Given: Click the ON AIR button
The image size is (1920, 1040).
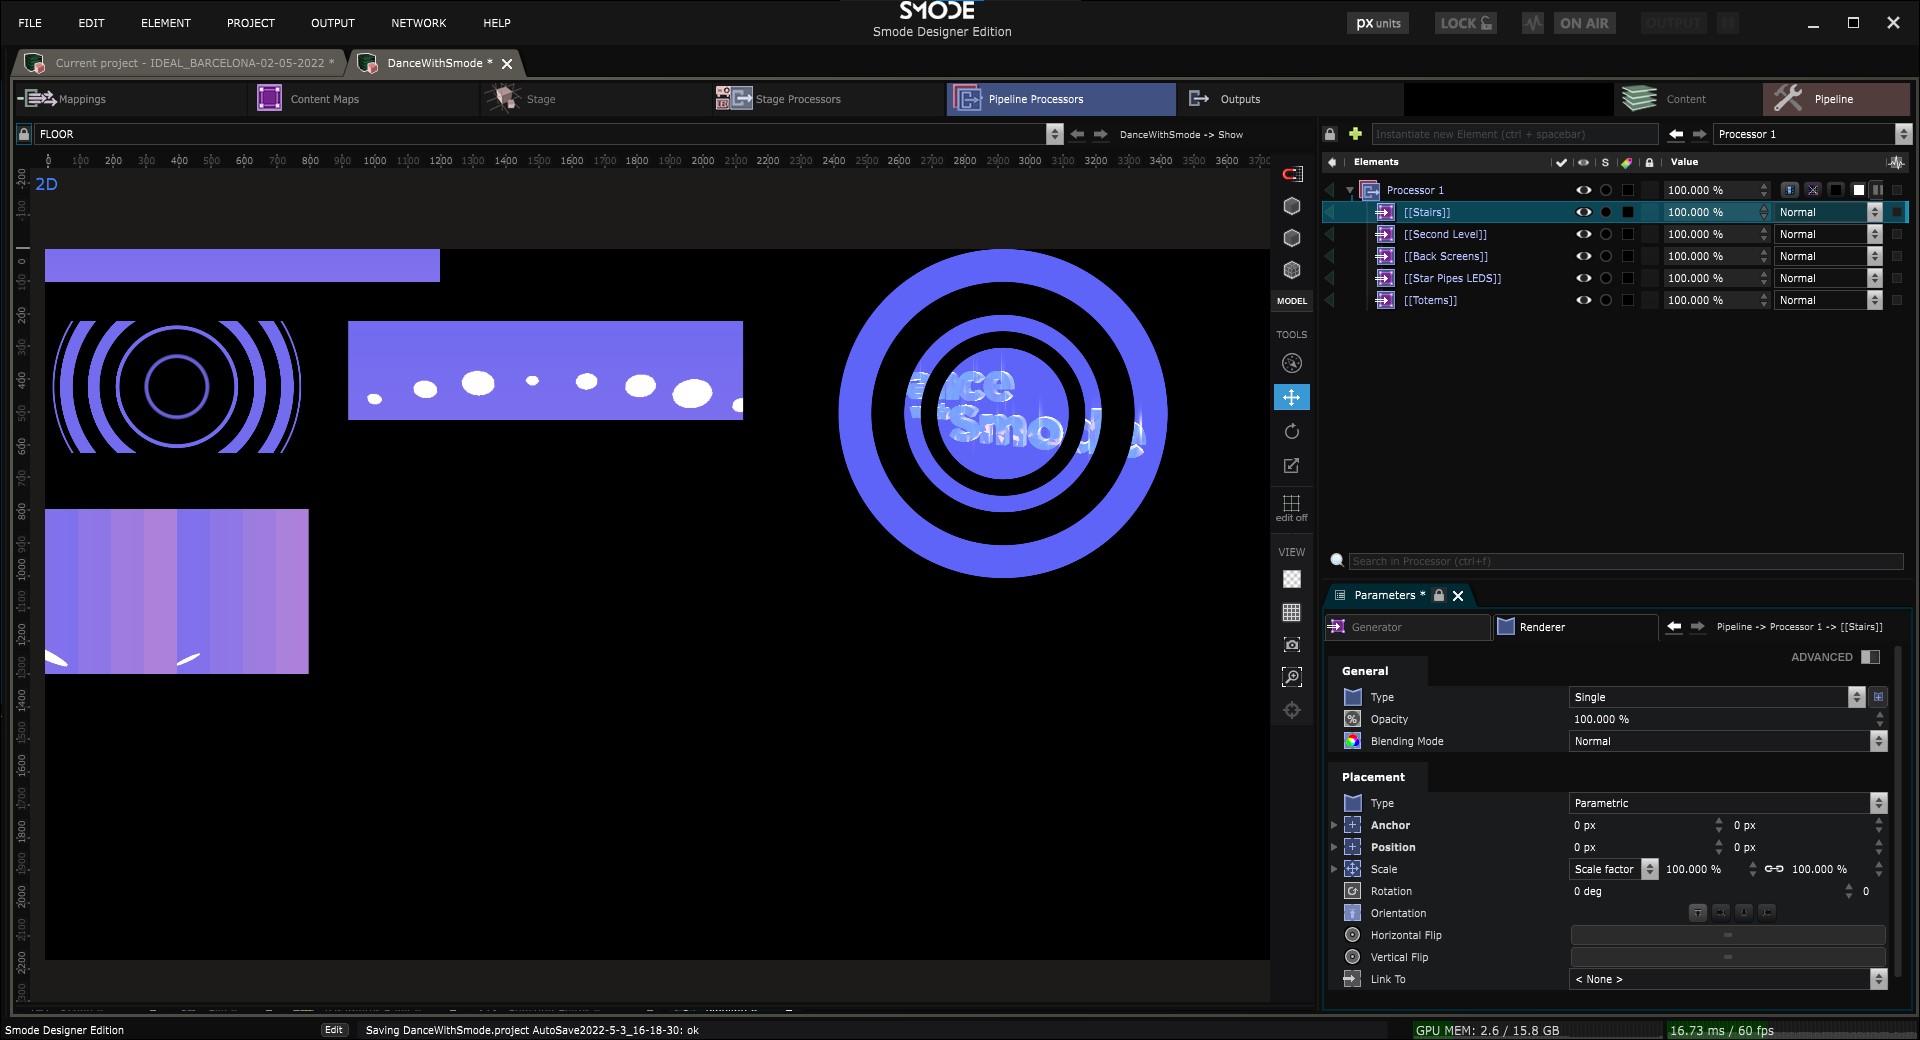Looking at the screenshot, I should click(x=1583, y=23).
